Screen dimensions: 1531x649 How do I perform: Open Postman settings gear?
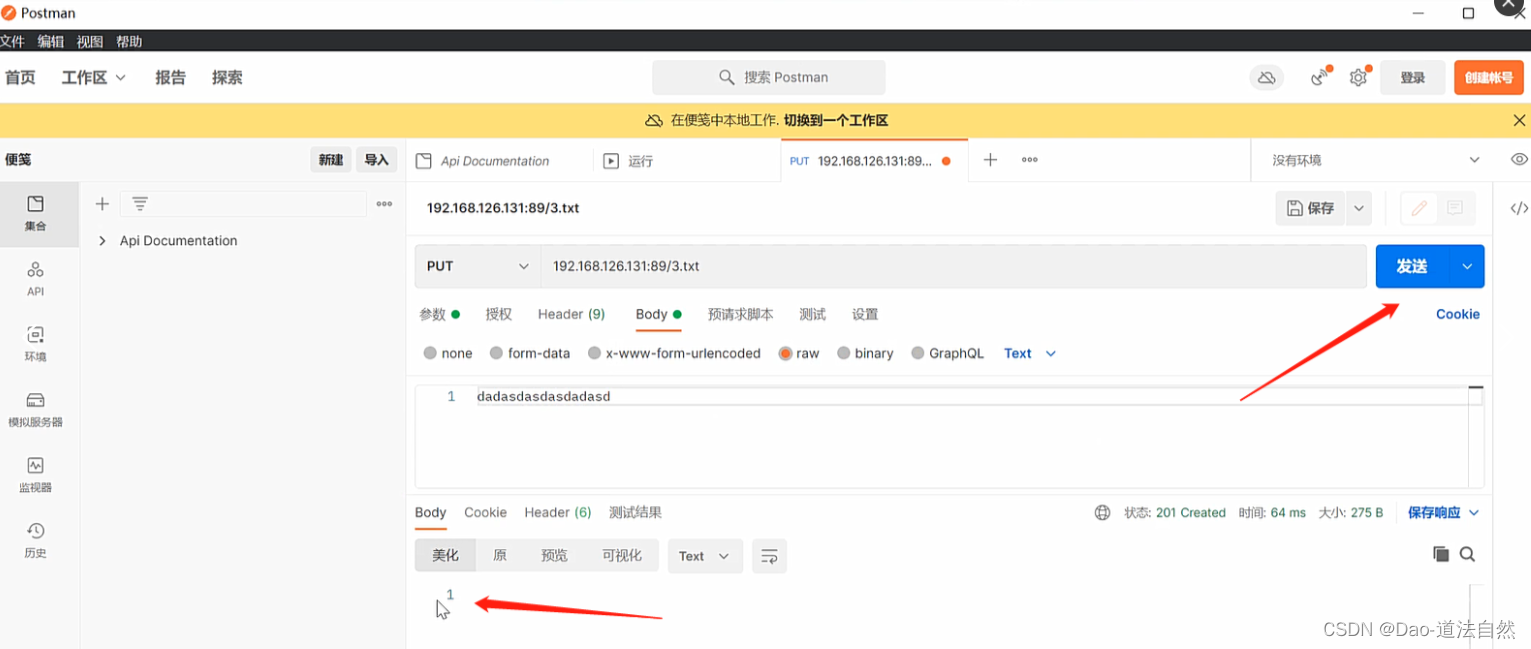(x=1358, y=77)
